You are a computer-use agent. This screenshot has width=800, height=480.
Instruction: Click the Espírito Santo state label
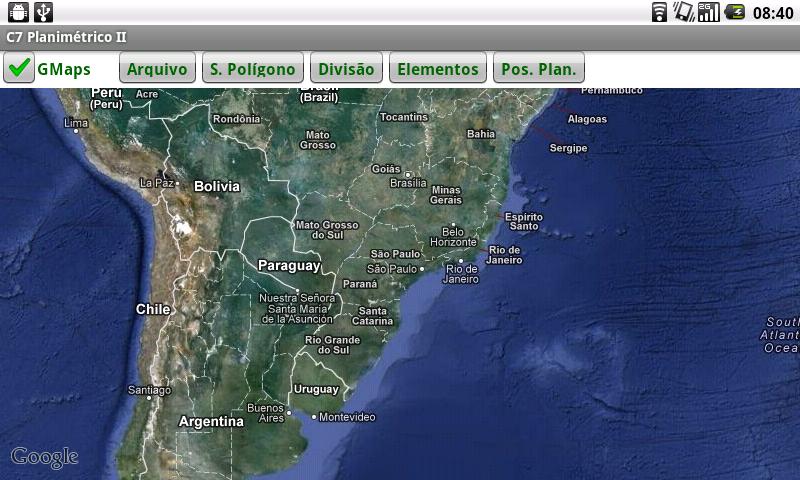(524, 221)
